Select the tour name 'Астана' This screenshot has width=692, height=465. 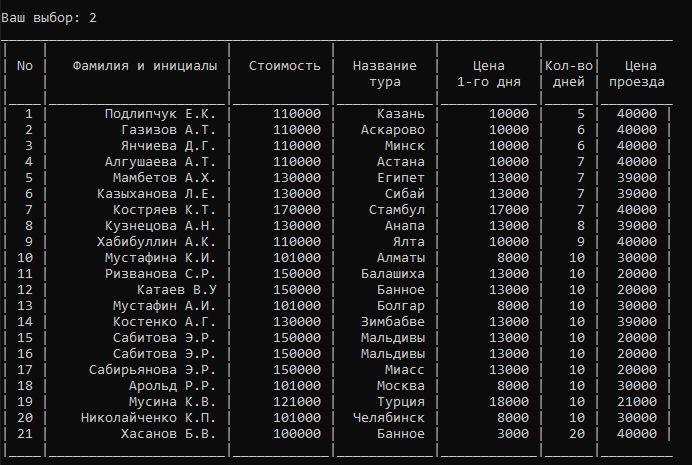coord(401,162)
